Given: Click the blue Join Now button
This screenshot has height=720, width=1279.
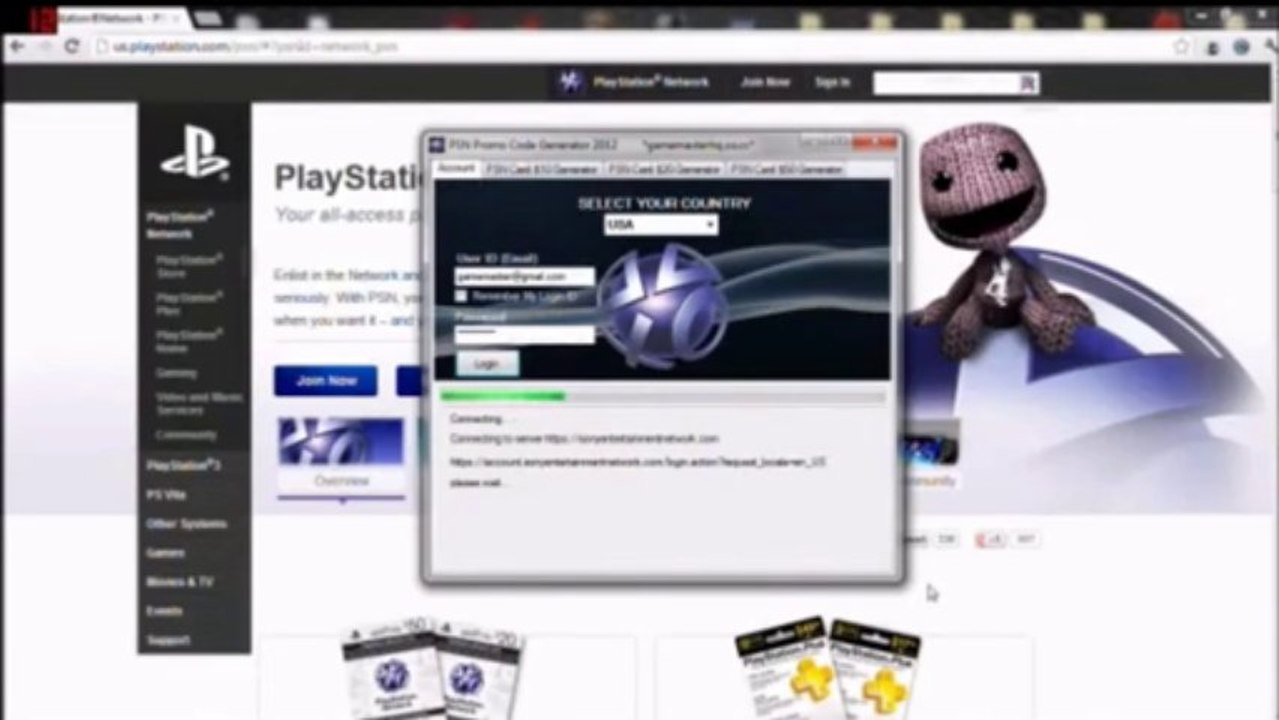Looking at the screenshot, I should pyautogui.click(x=326, y=380).
